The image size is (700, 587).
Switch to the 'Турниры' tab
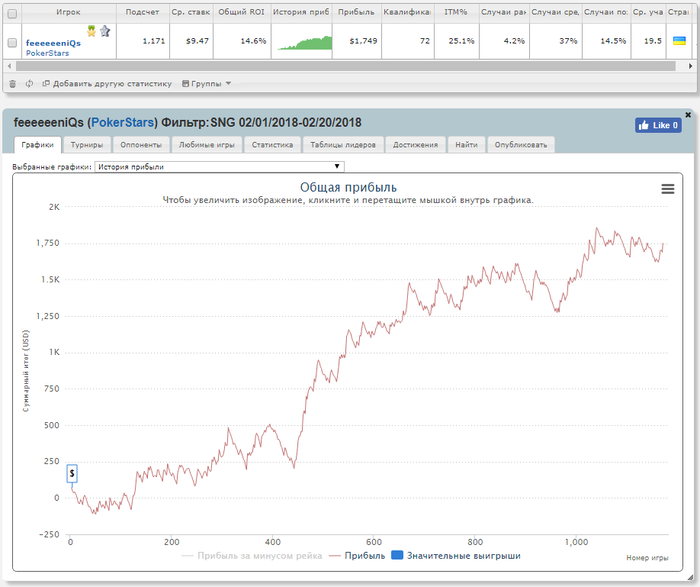87,145
